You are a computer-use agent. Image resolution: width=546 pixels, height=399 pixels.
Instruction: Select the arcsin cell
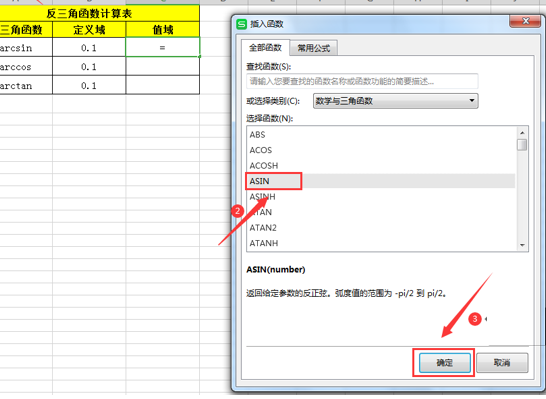point(26,47)
